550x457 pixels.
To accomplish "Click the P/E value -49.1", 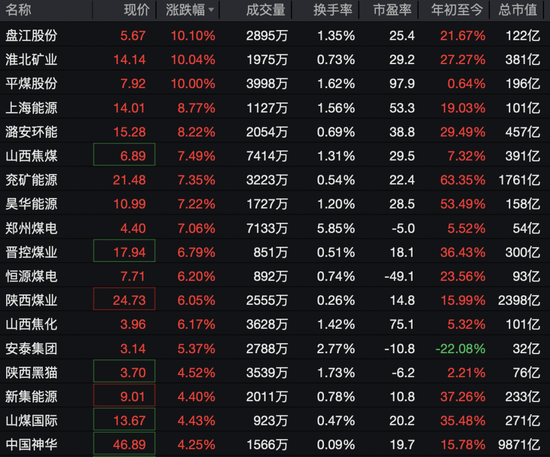I will [400, 276].
